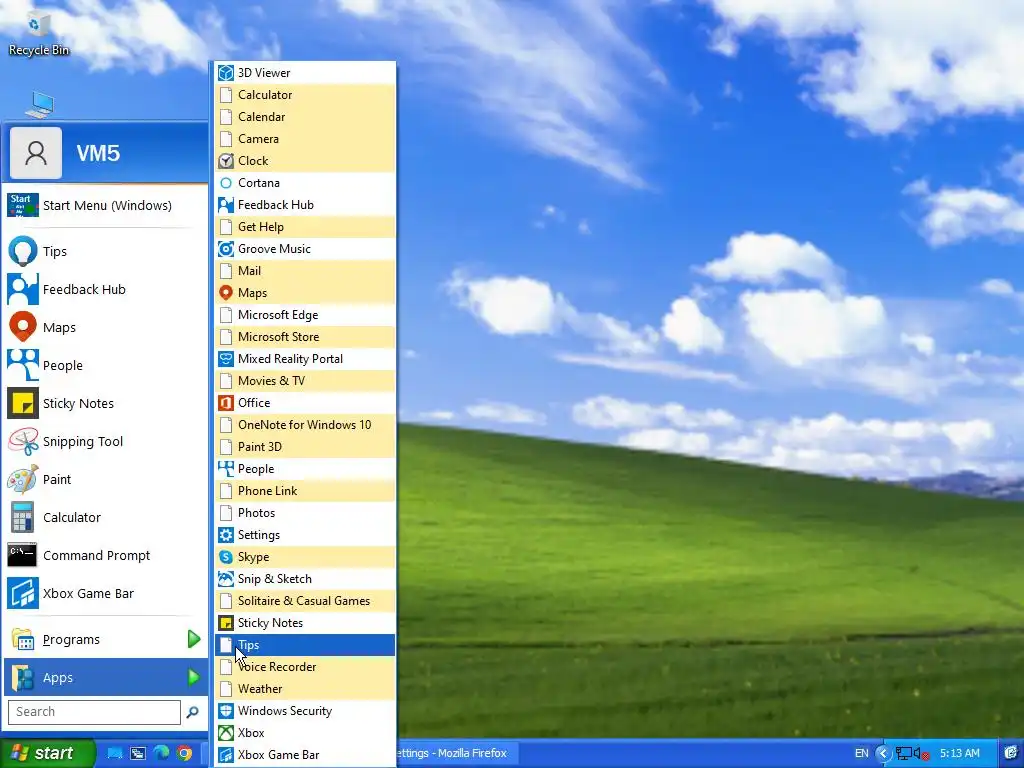The width and height of the screenshot is (1024, 768).
Task: Open Settings from the Apps list
Action: [305, 535]
